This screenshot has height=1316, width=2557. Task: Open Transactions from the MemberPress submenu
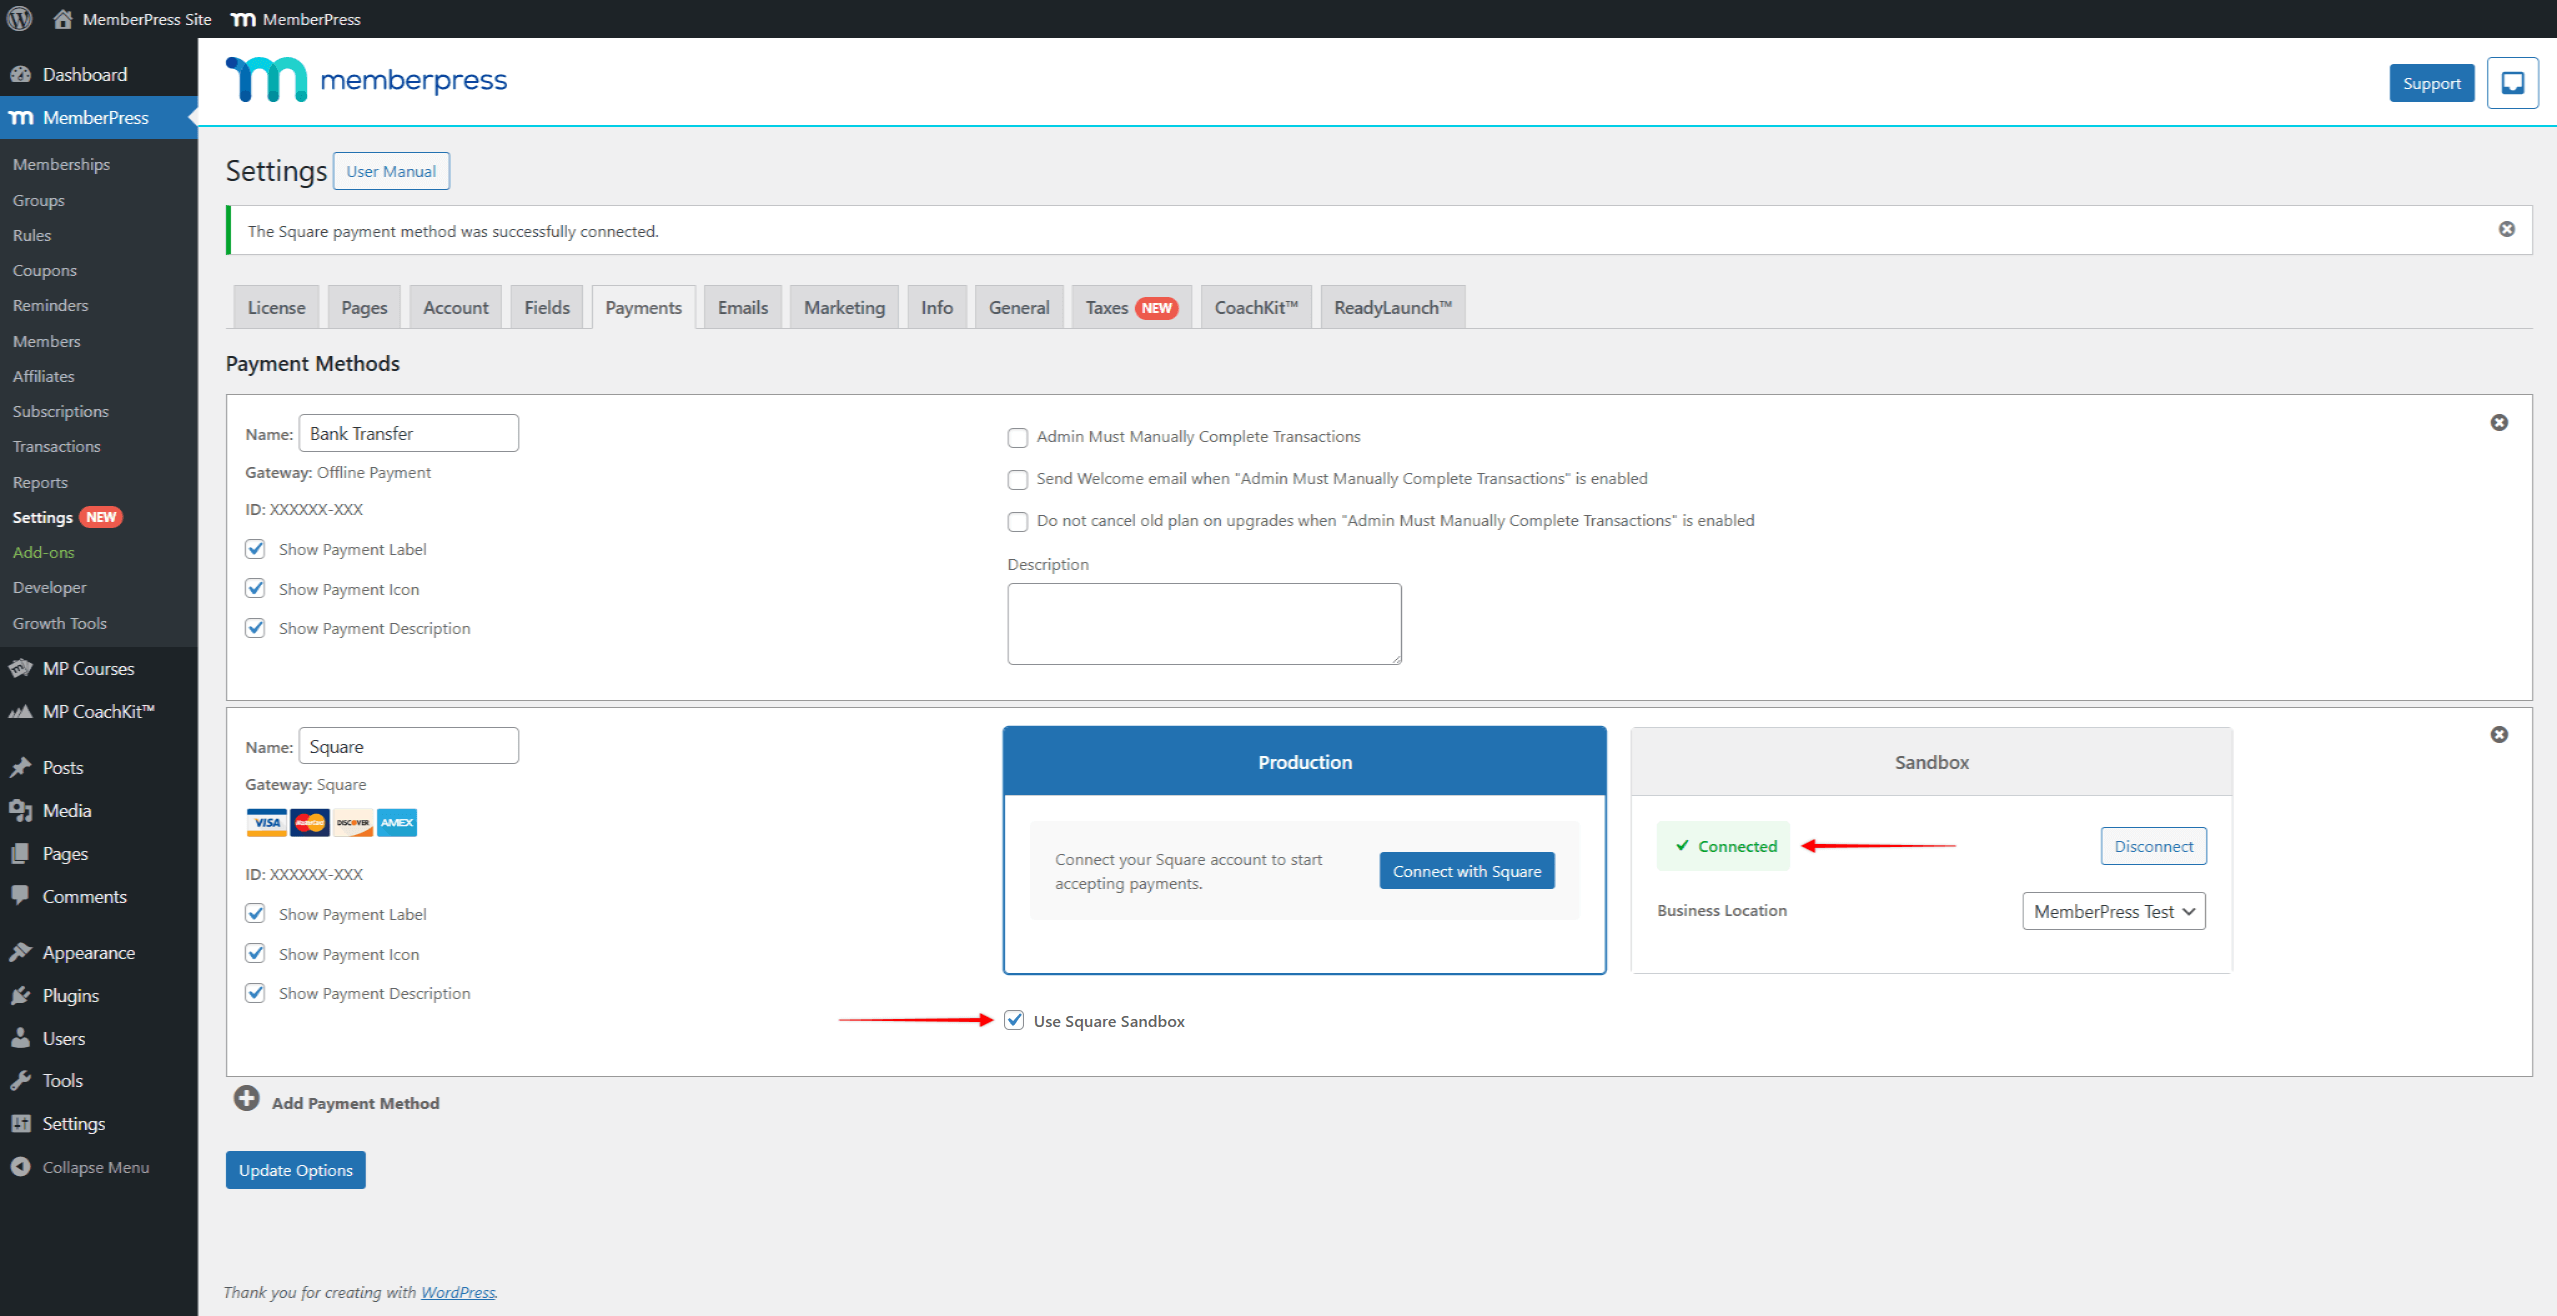pyautogui.click(x=56, y=447)
